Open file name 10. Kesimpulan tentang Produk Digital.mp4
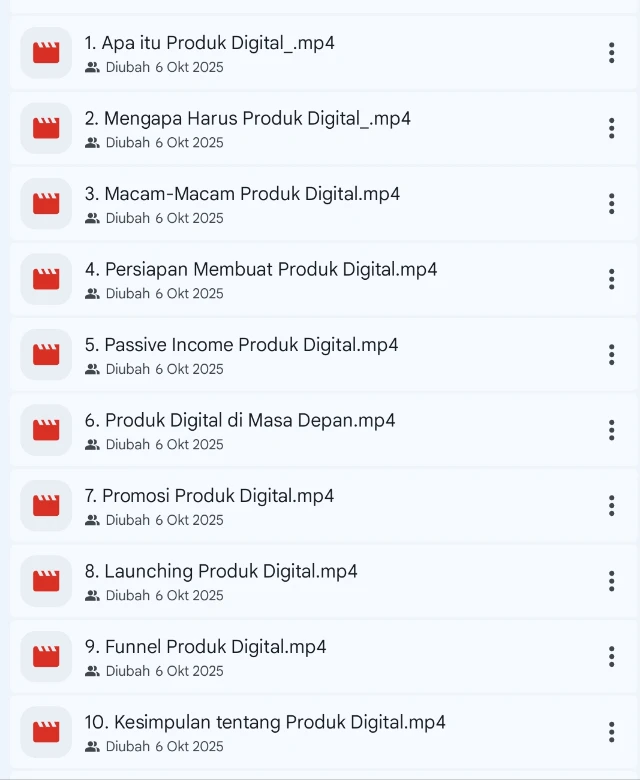This screenshot has height=780, width=640. (265, 723)
